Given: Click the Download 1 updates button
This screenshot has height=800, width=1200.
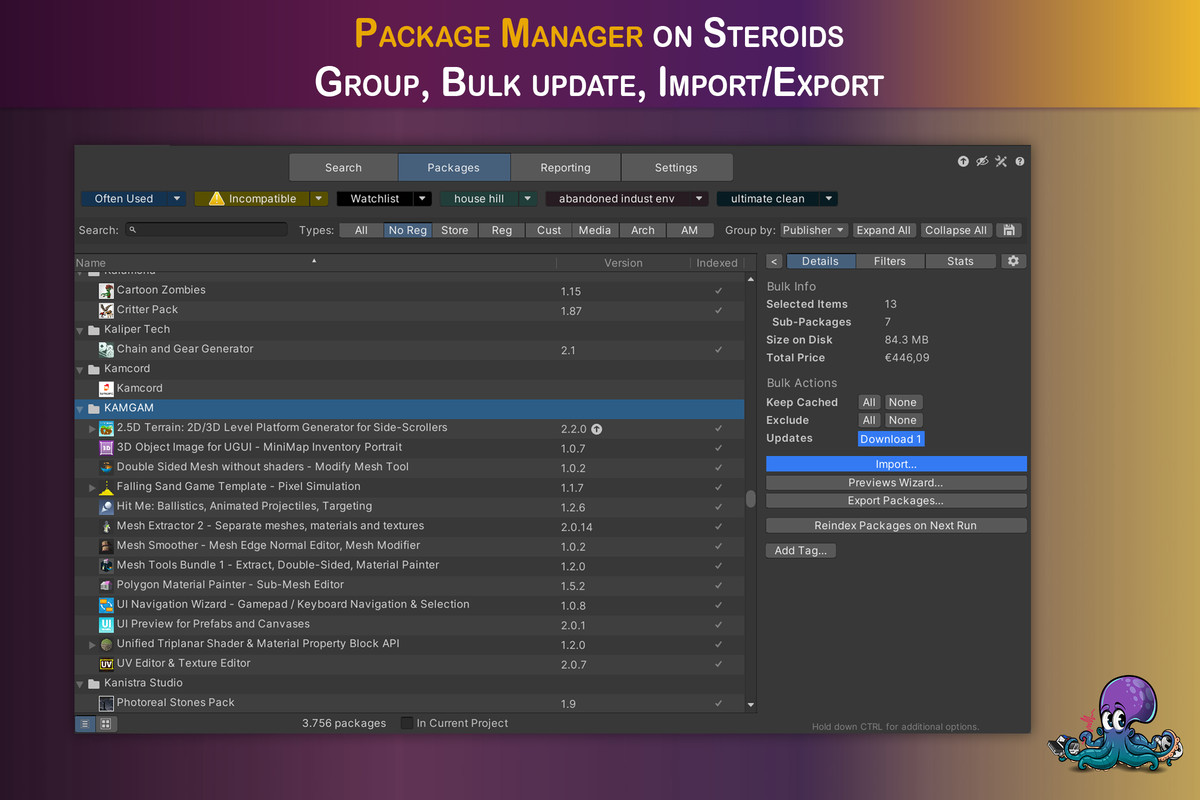Looking at the screenshot, I should 890,439.
